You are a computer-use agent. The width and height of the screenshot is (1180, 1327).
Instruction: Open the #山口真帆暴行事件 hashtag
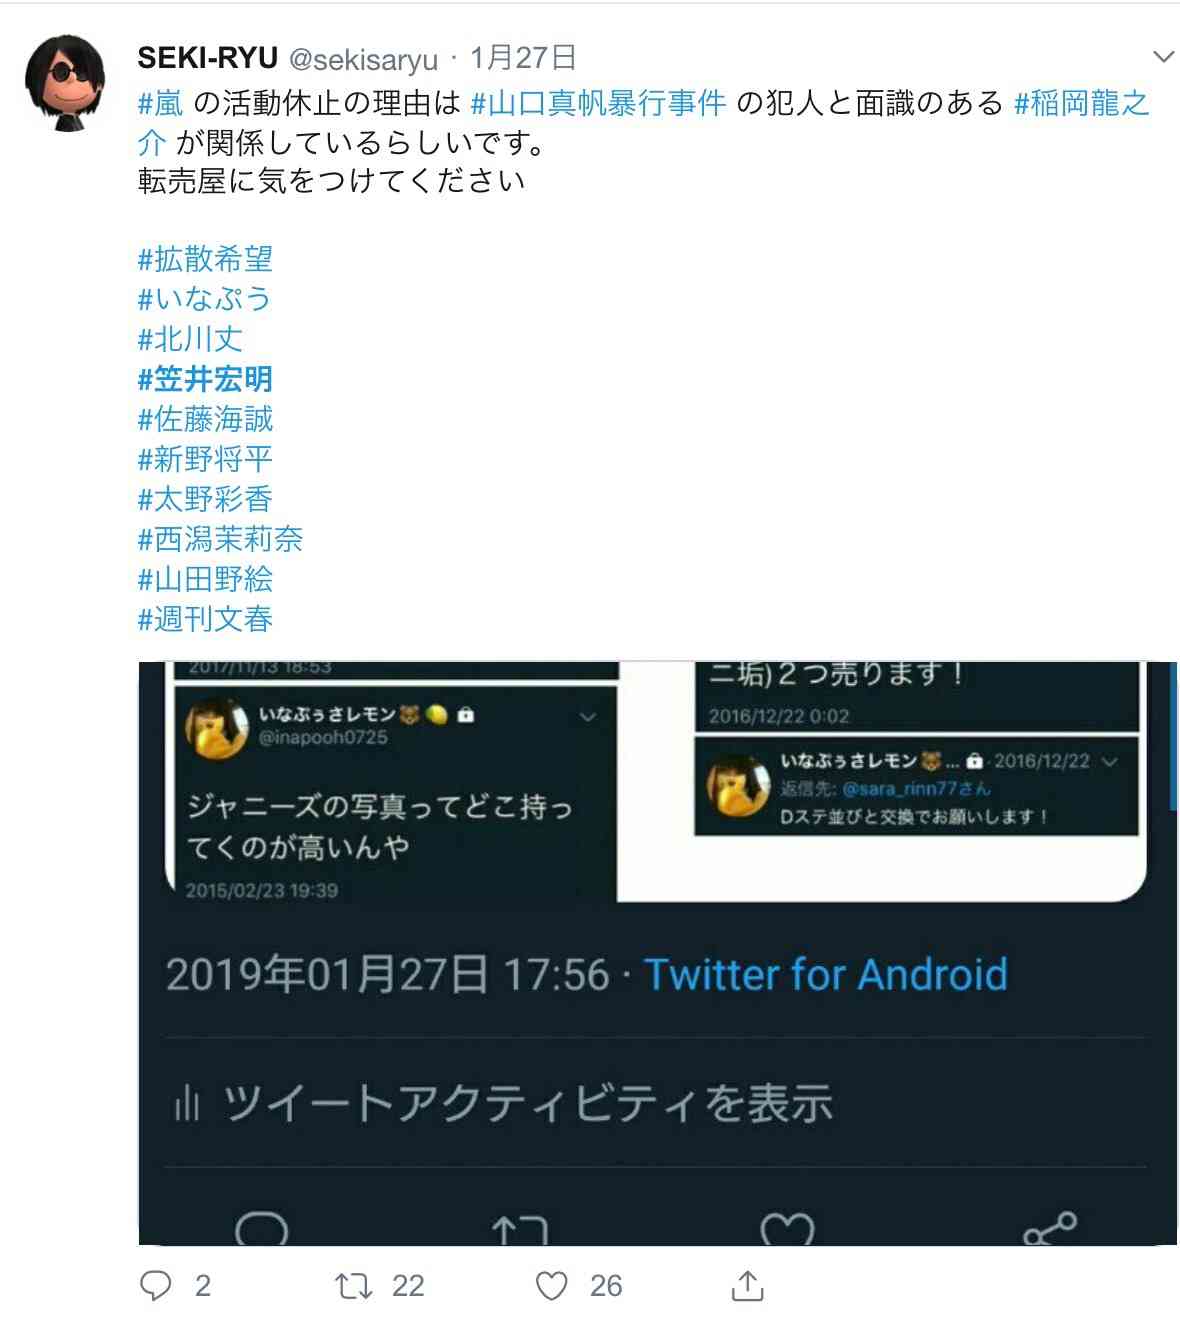[598, 103]
